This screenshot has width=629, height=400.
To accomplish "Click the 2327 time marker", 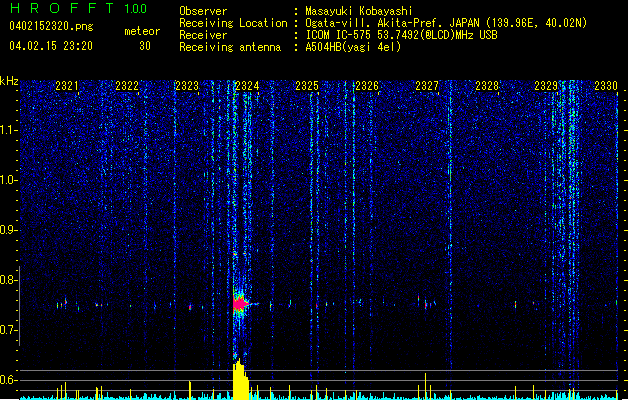I will click(x=427, y=86).
